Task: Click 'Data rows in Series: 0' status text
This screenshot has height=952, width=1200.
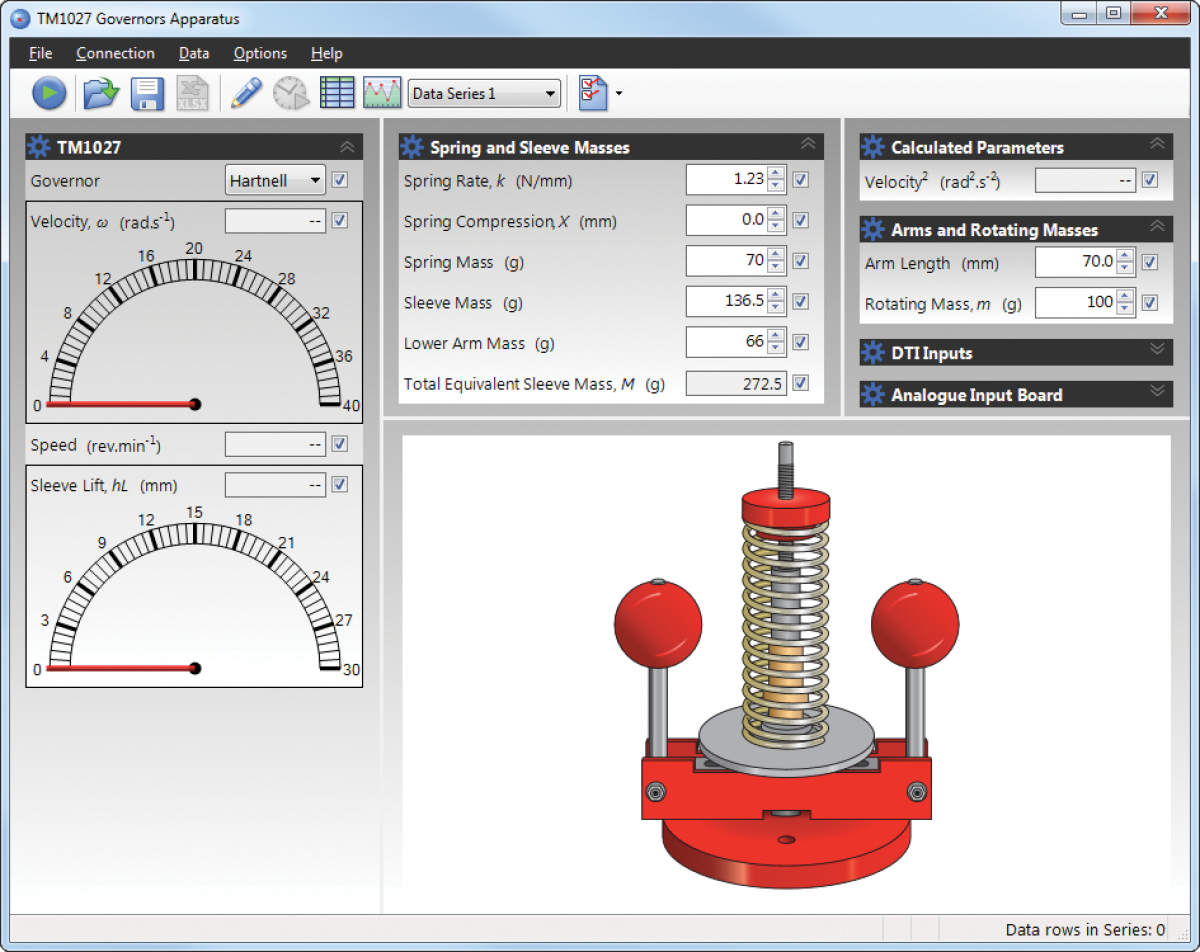Action: (x=1085, y=929)
